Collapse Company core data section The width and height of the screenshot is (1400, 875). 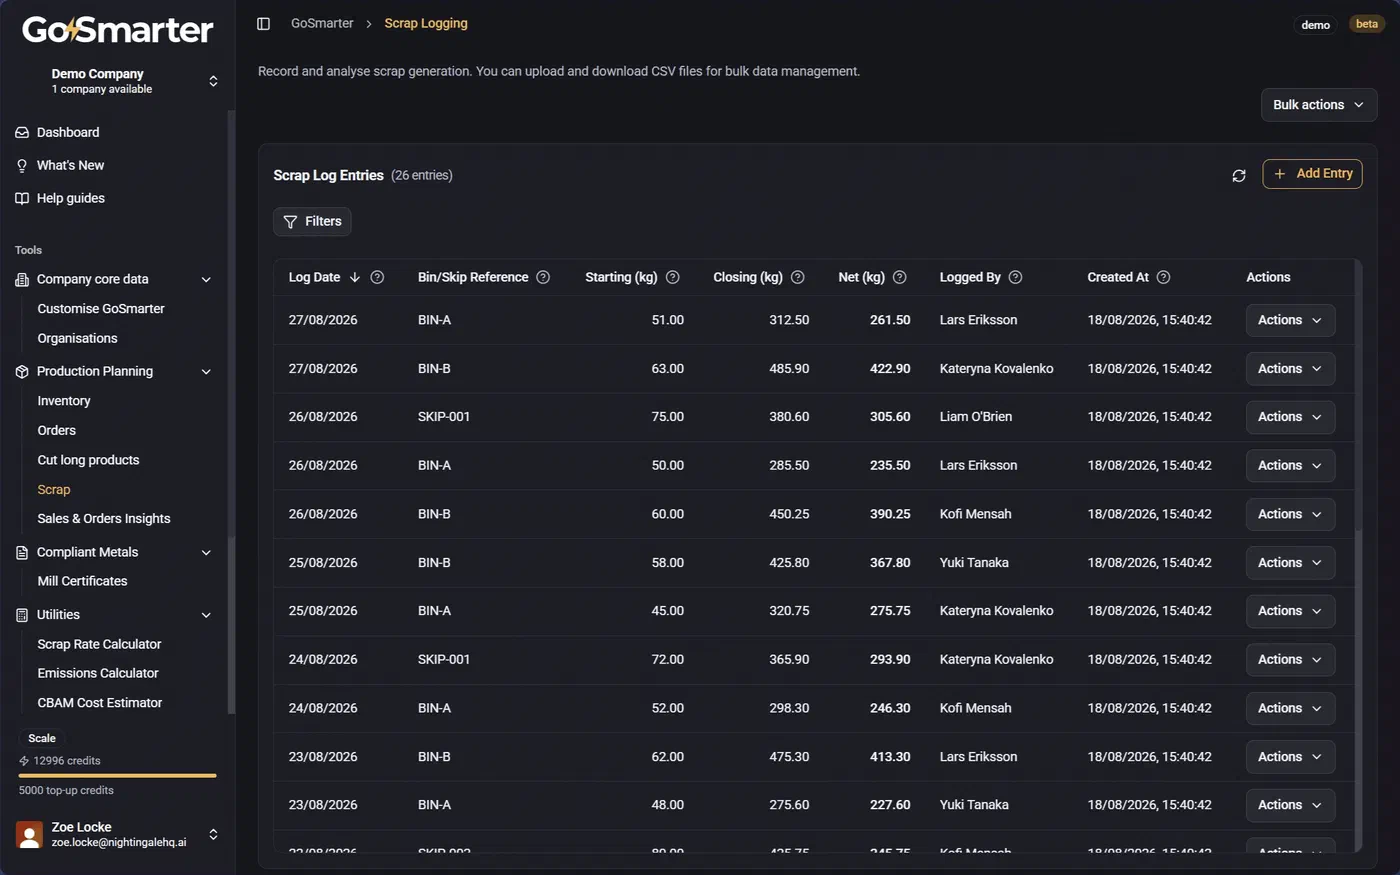pos(206,280)
